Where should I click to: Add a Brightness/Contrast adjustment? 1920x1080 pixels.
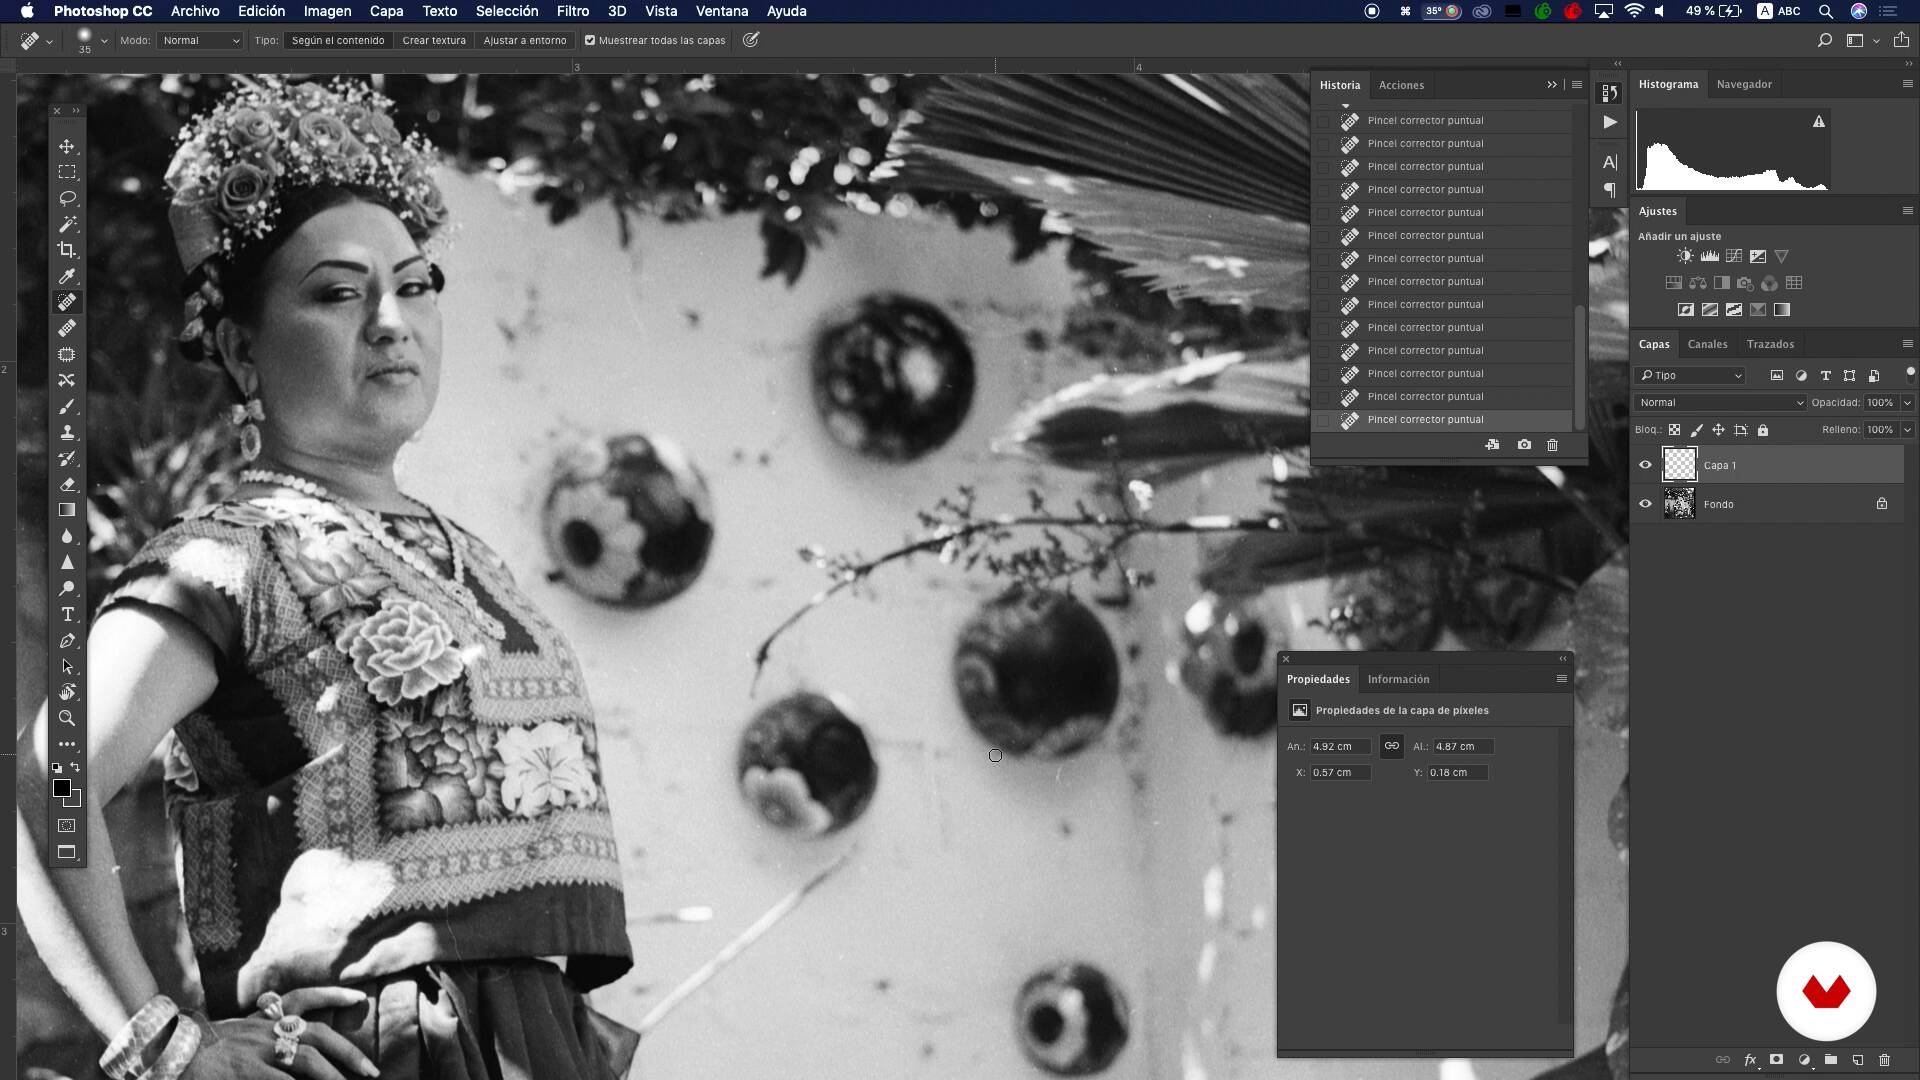click(1685, 257)
